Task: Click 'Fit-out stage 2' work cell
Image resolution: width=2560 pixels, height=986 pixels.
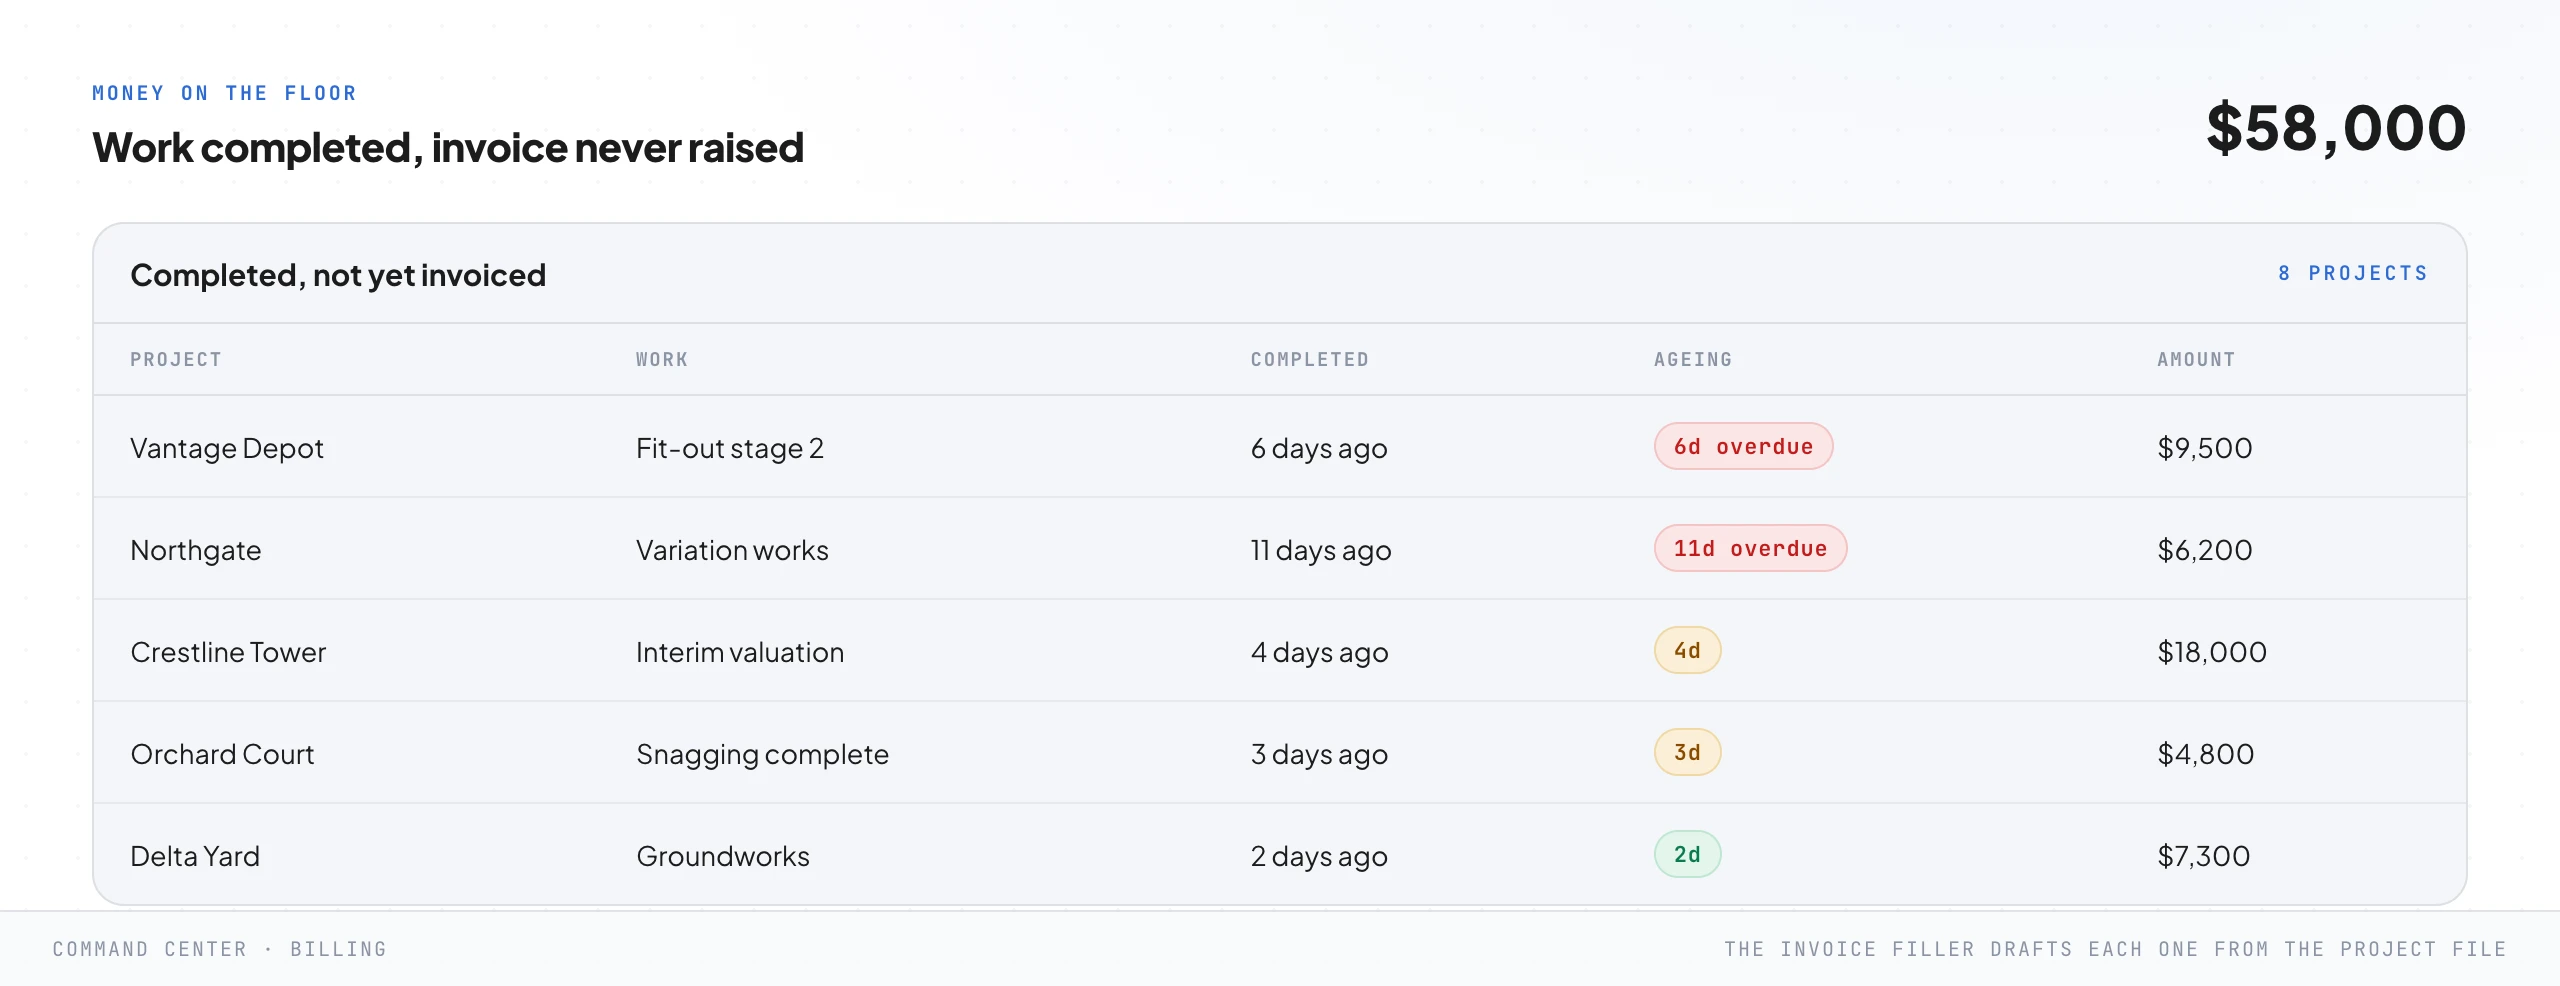Action: (730, 448)
